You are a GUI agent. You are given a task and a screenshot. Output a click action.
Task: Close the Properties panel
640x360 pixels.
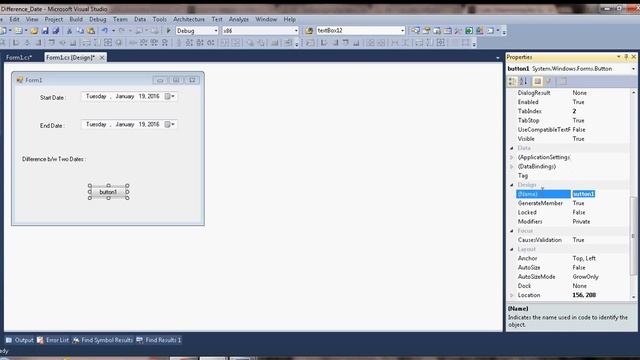(633, 57)
